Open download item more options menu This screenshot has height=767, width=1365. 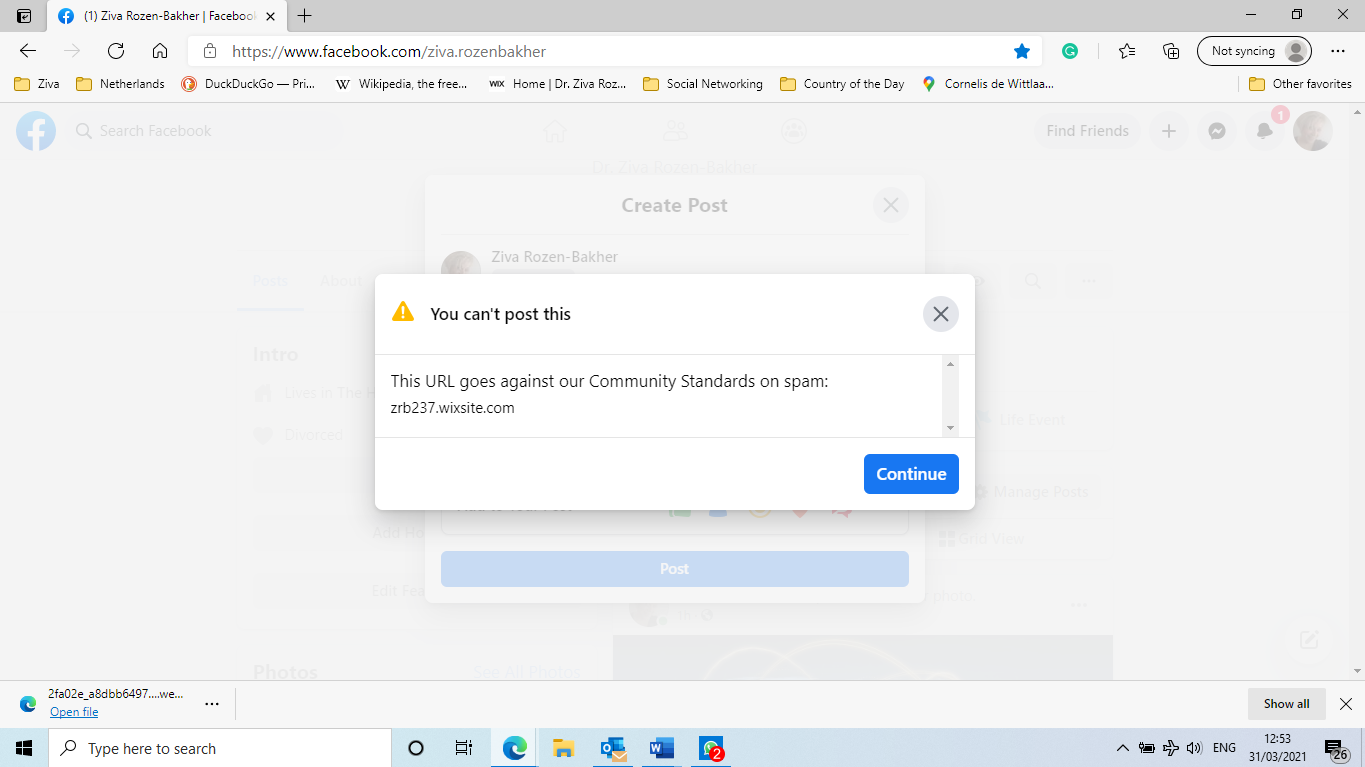212,704
